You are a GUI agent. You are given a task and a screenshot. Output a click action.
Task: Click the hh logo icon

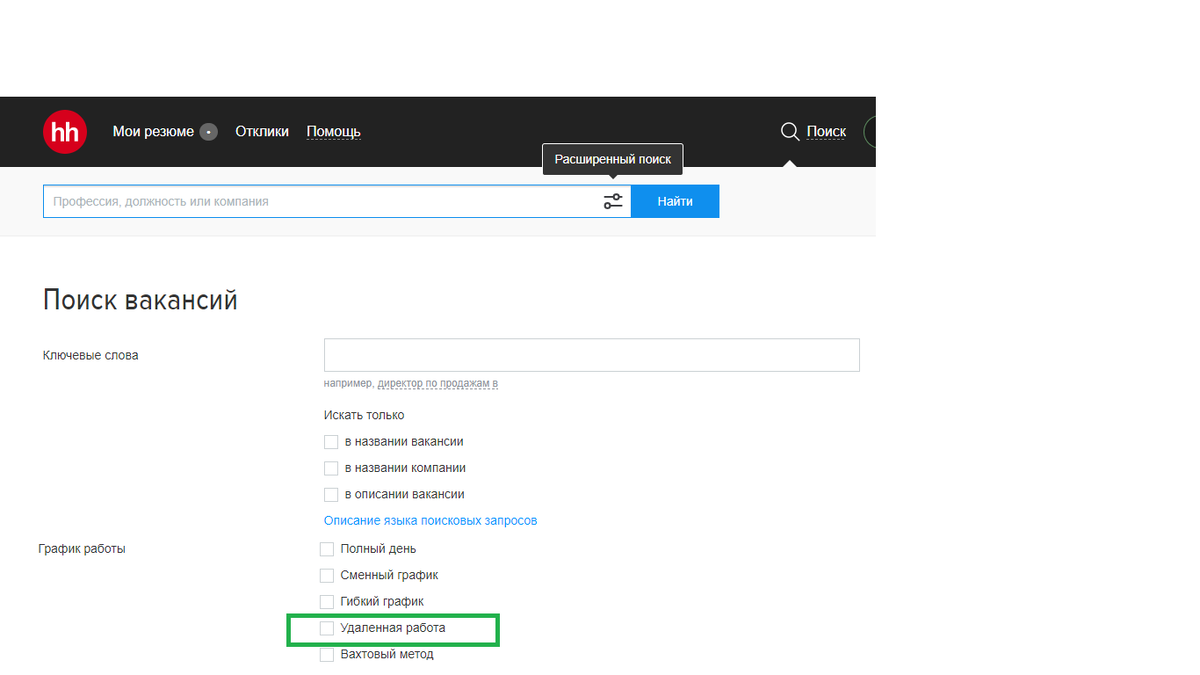[x=65, y=132]
